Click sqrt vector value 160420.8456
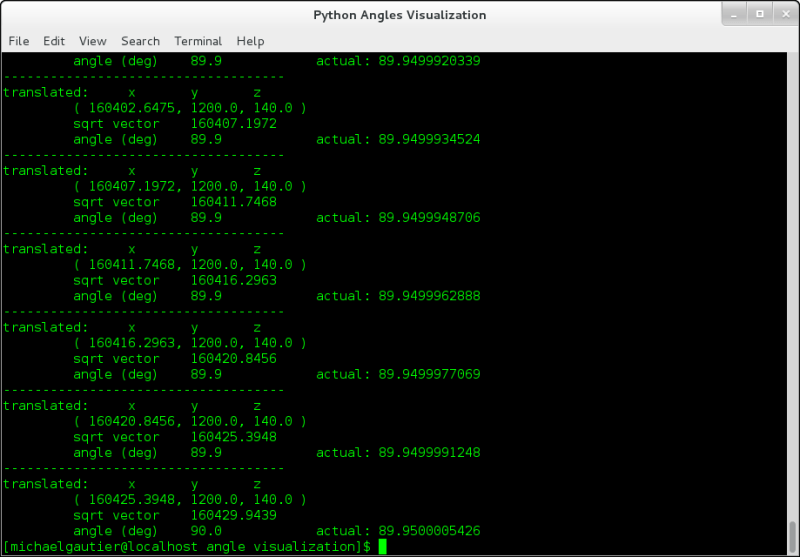Image resolution: width=800 pixels, height=557 pixels. 234,359
